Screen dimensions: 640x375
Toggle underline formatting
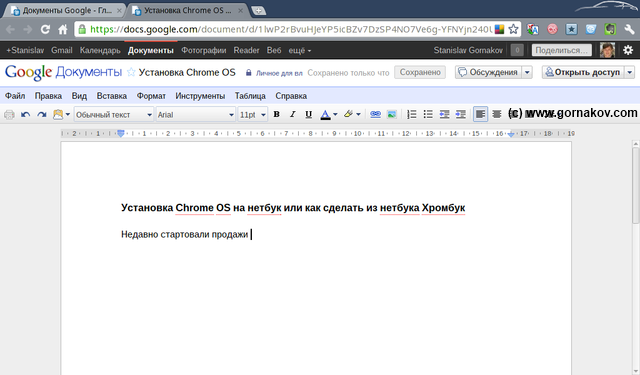[x=309, y=115]
